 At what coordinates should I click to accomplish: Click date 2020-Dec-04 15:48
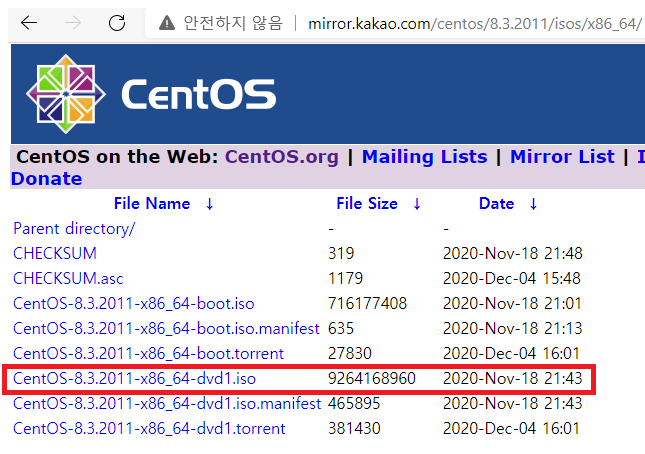tap(512, 278)
